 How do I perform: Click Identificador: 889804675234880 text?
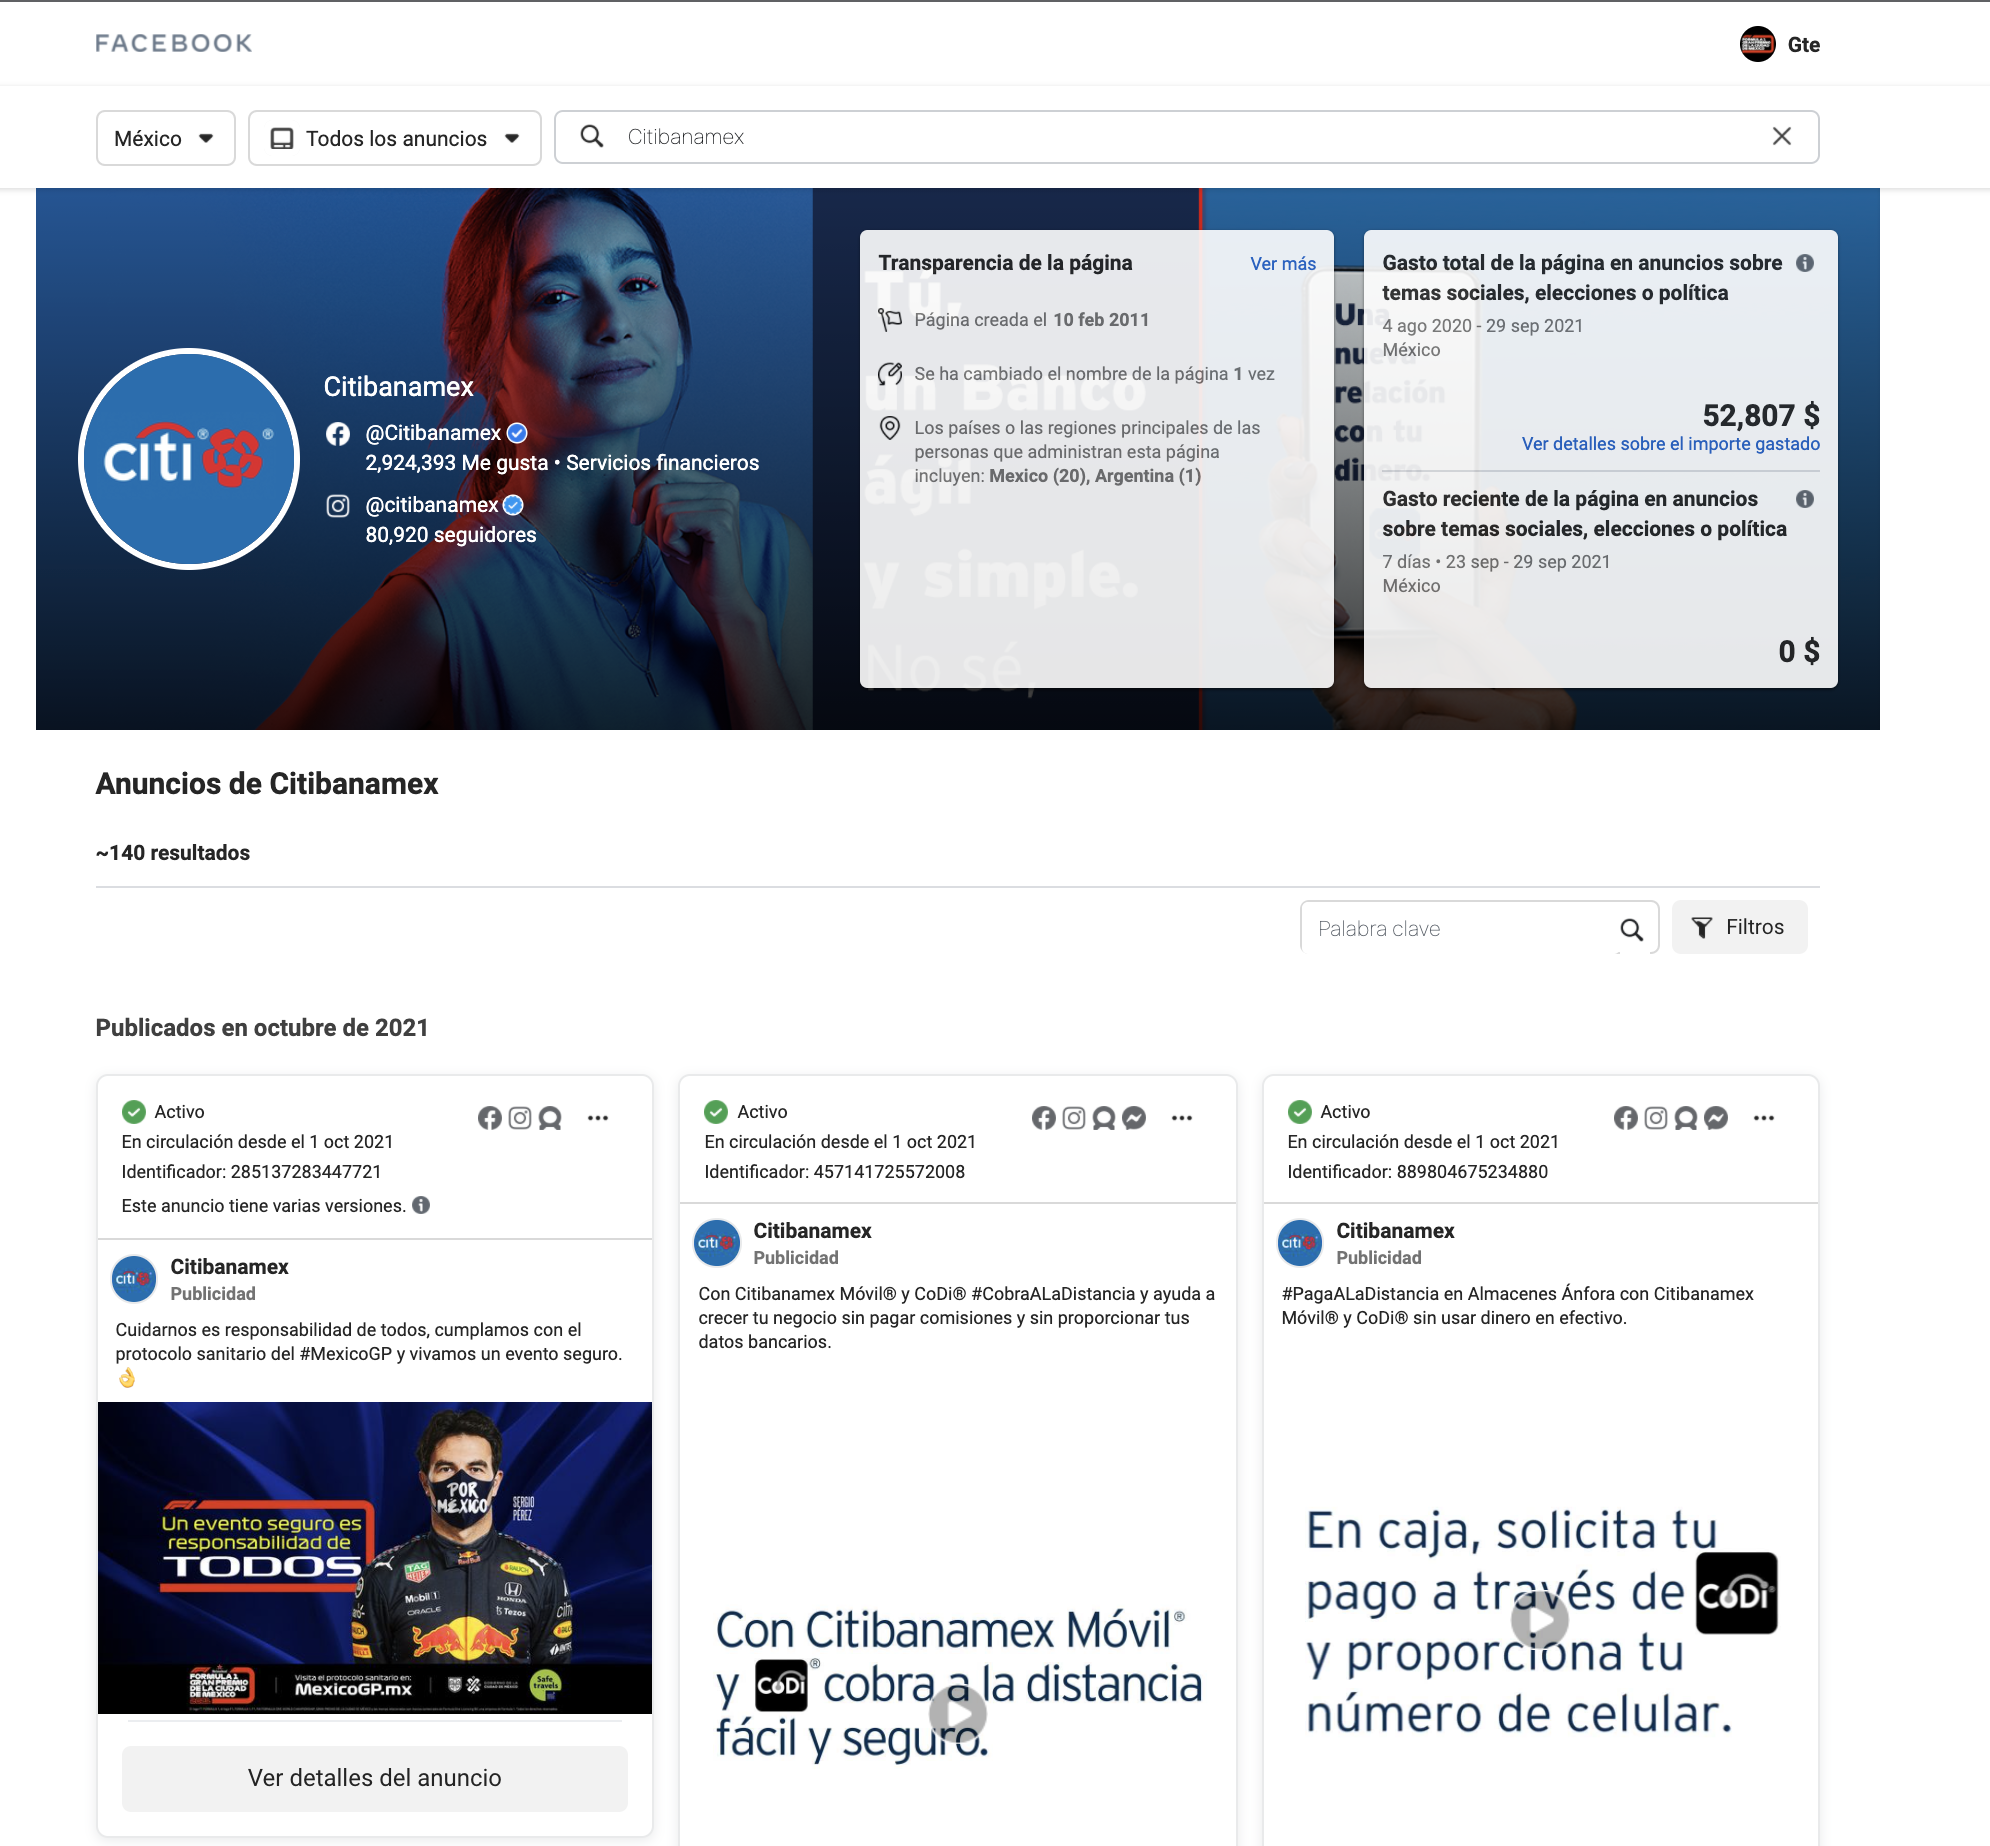pyautogui.click(x=1418, y=1172)
